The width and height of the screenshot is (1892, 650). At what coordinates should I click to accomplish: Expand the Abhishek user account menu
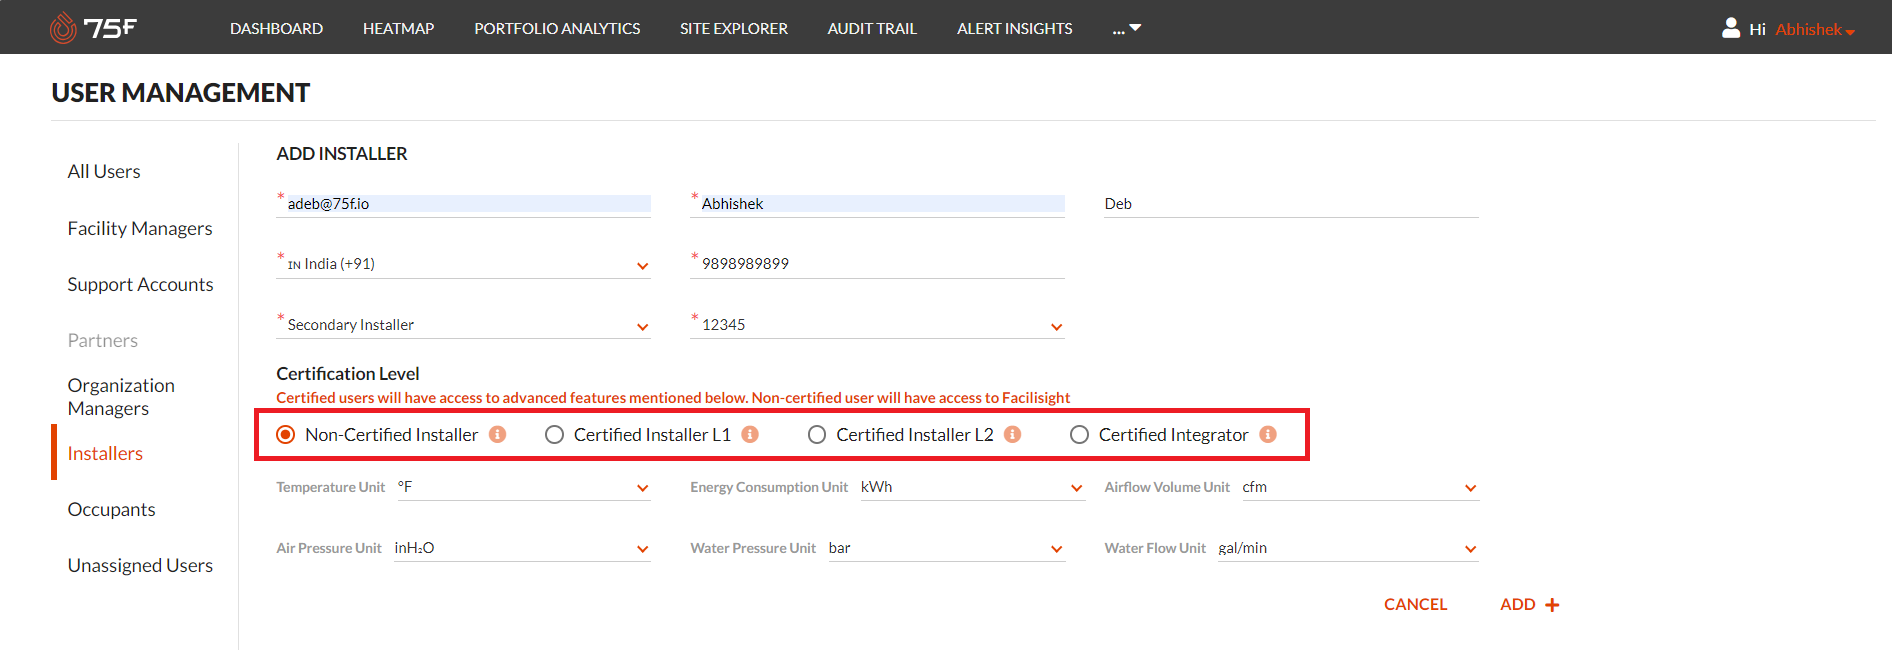(x=1815, y=29)
